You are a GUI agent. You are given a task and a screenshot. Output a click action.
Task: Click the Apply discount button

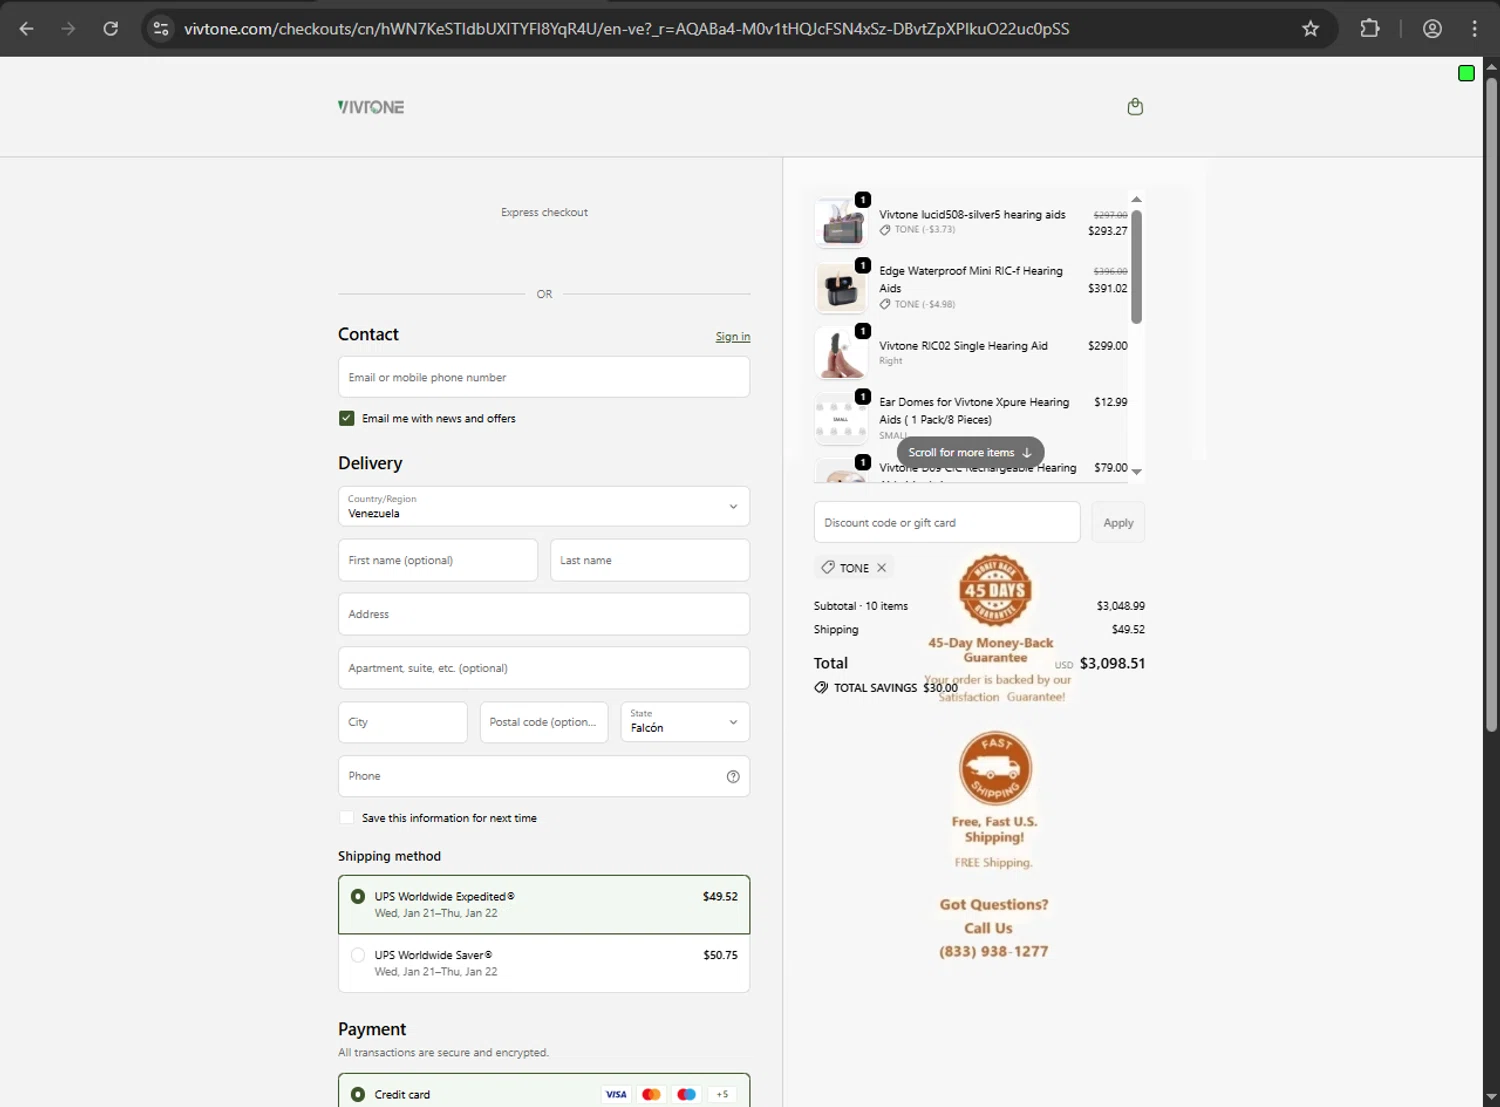1118,523
